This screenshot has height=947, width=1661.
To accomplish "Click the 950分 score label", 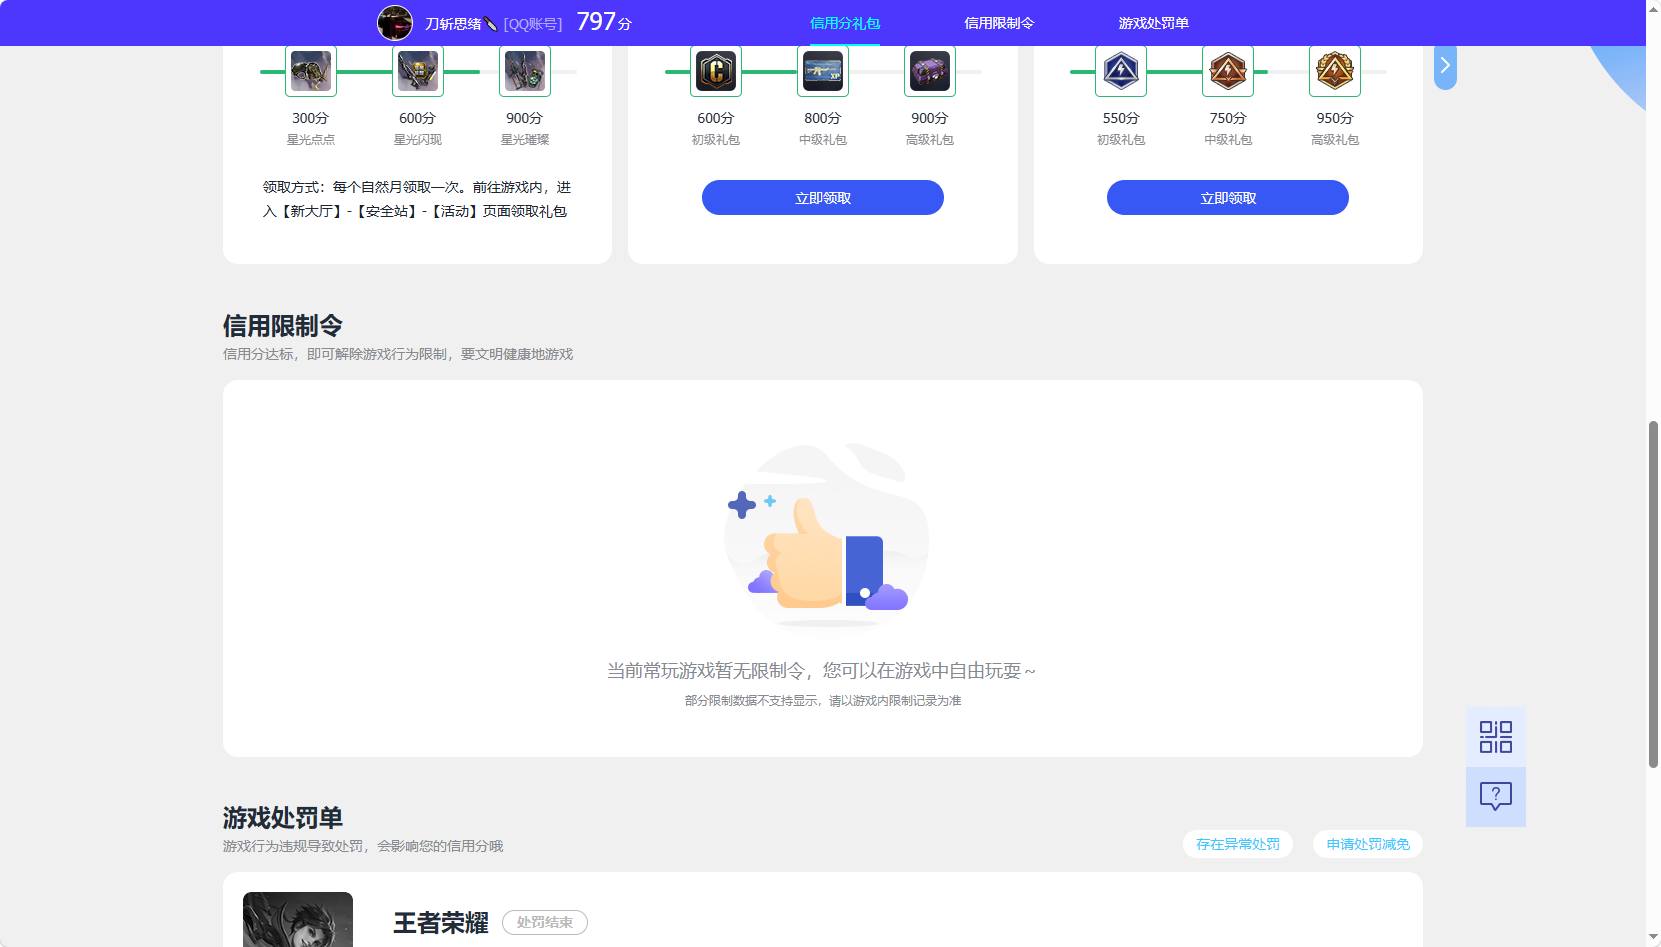I will (1335, 118).
